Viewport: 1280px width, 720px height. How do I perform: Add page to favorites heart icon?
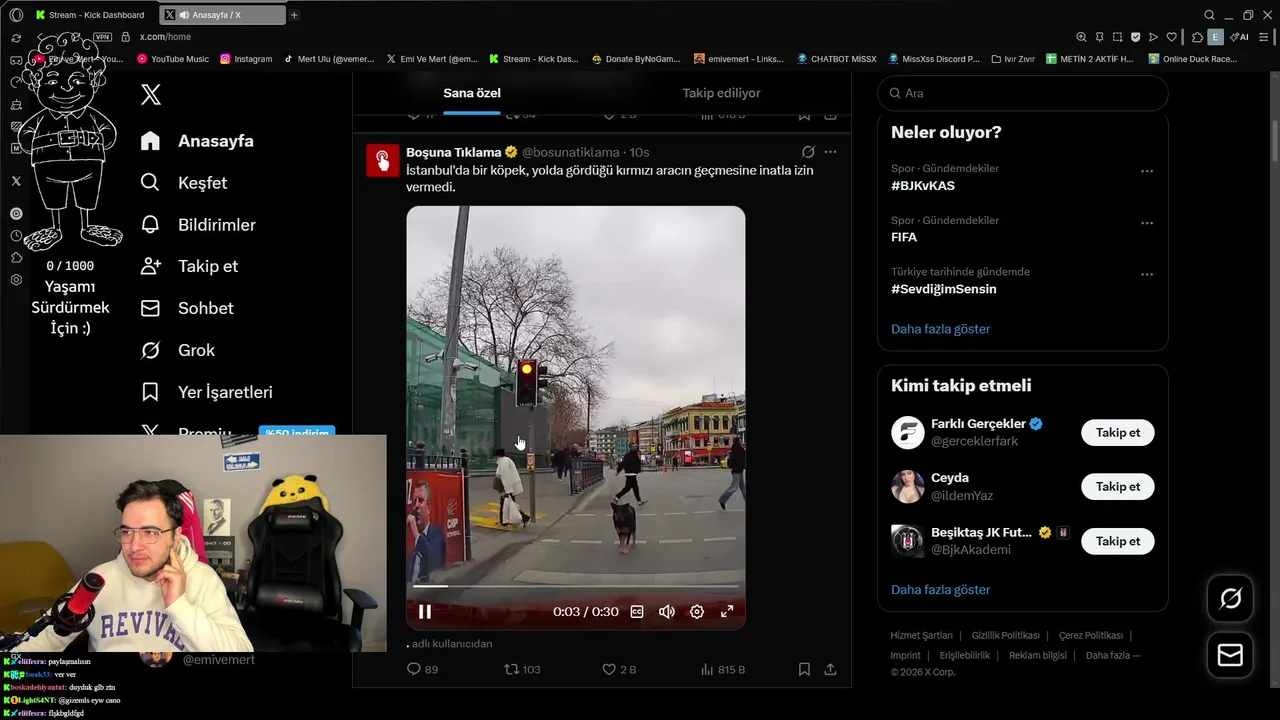coord(1171,37)
